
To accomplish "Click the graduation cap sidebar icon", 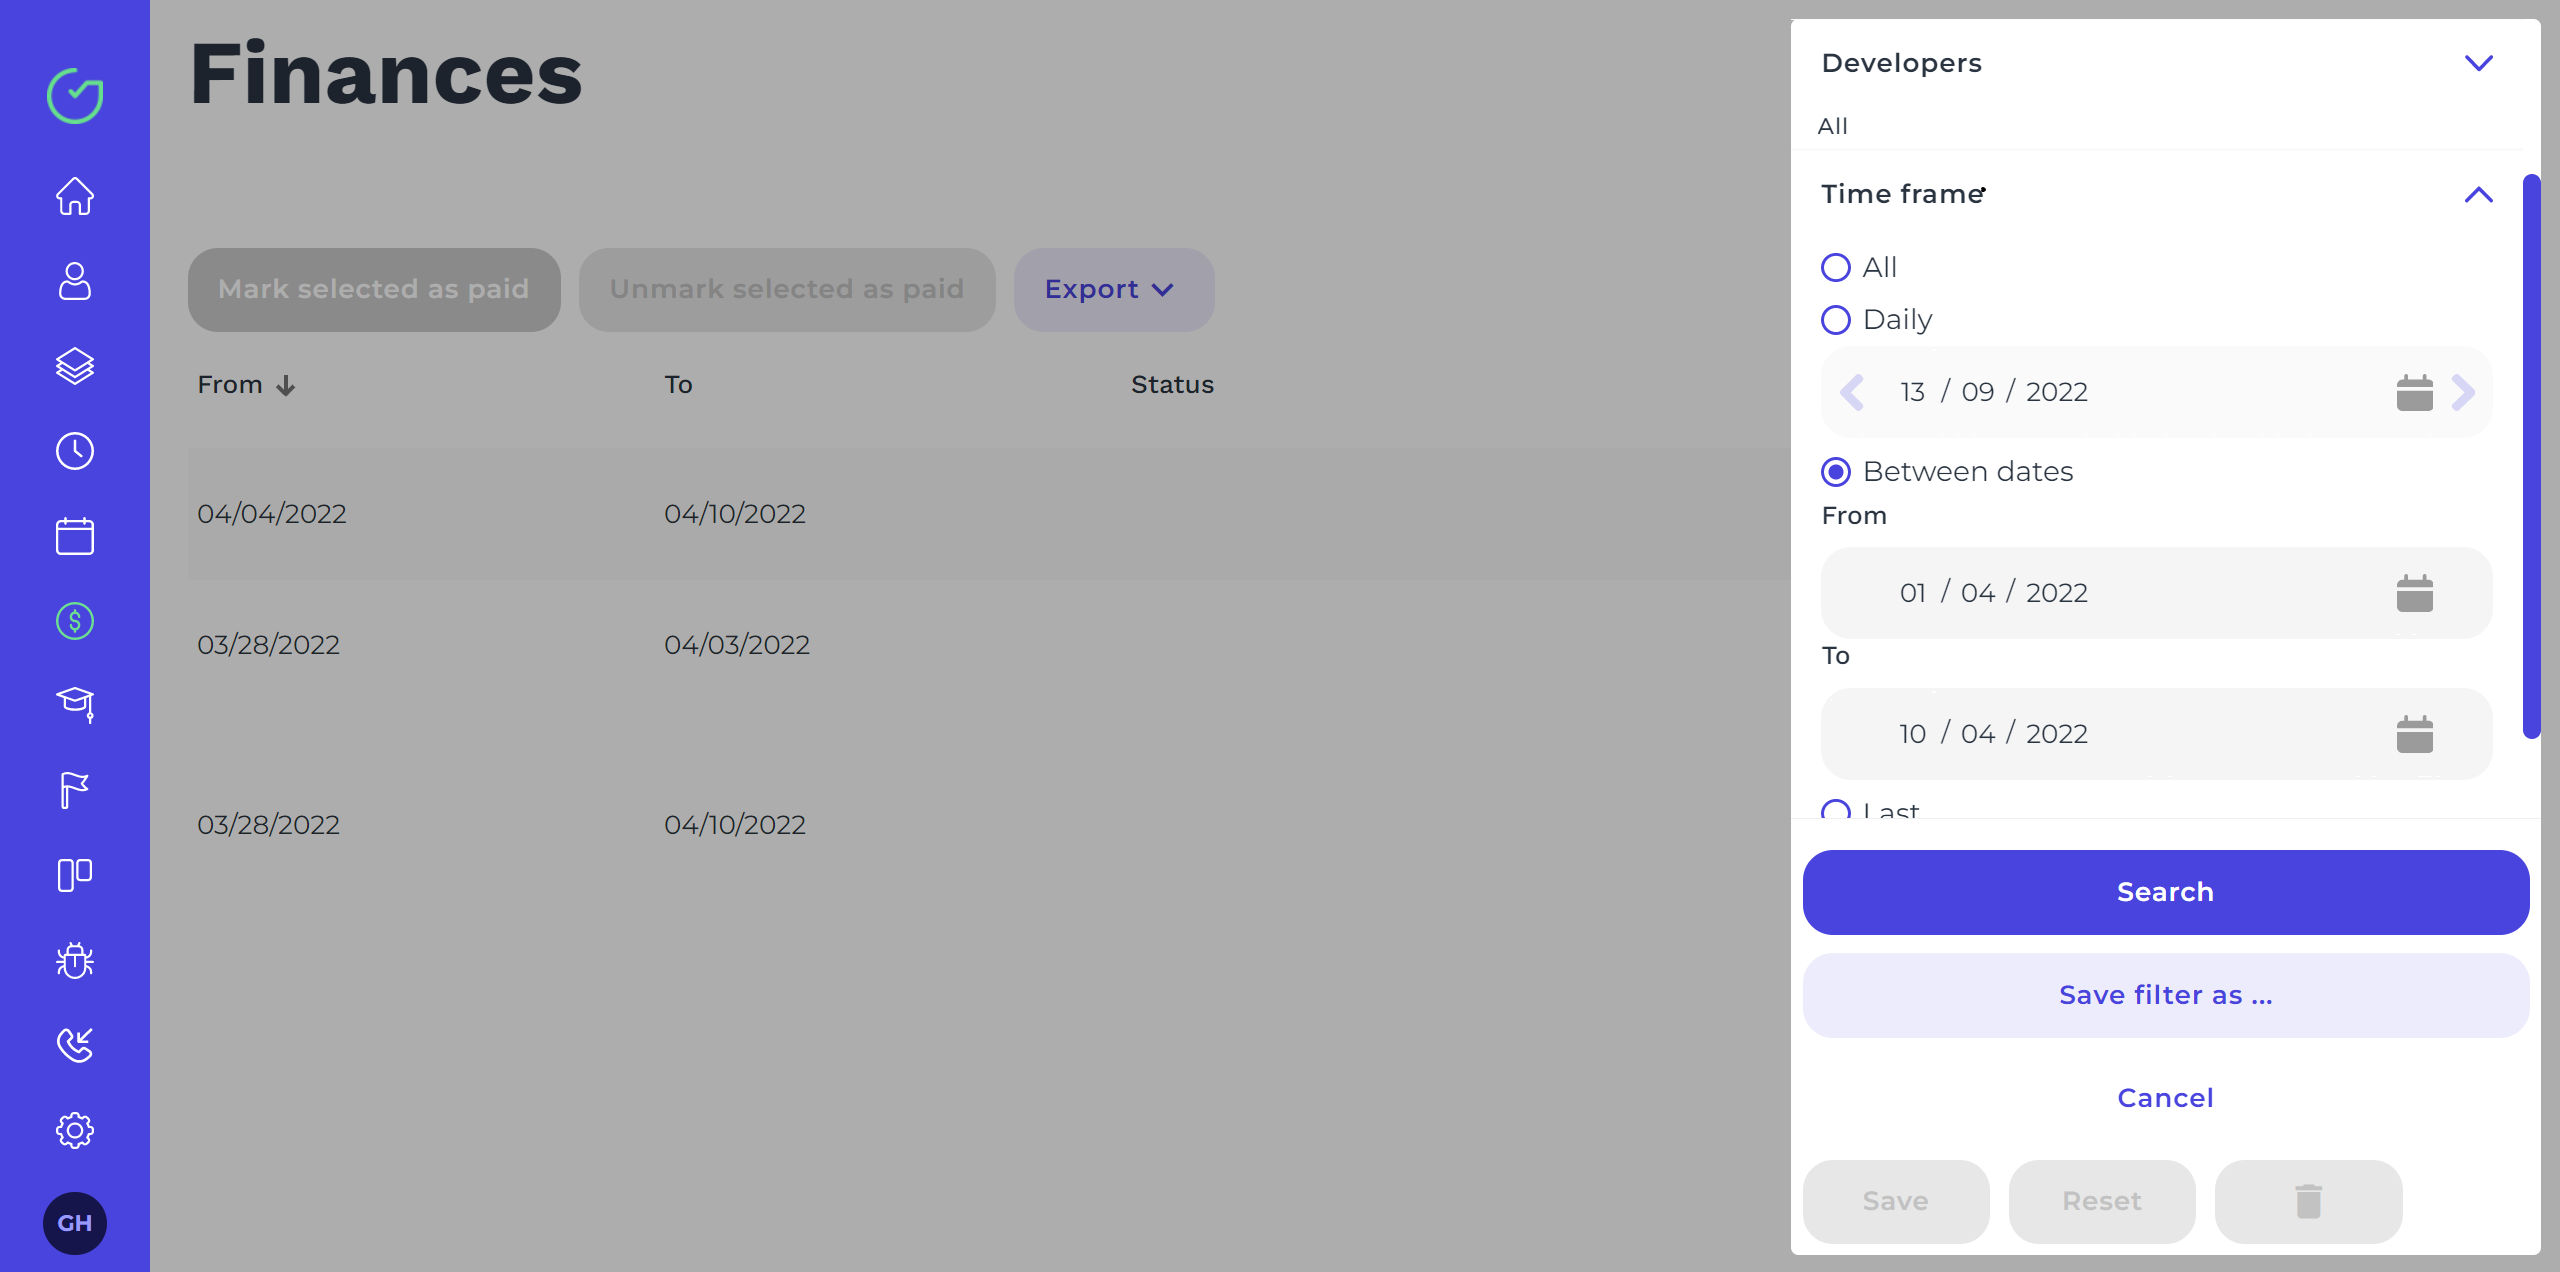I will pos(75,704).
